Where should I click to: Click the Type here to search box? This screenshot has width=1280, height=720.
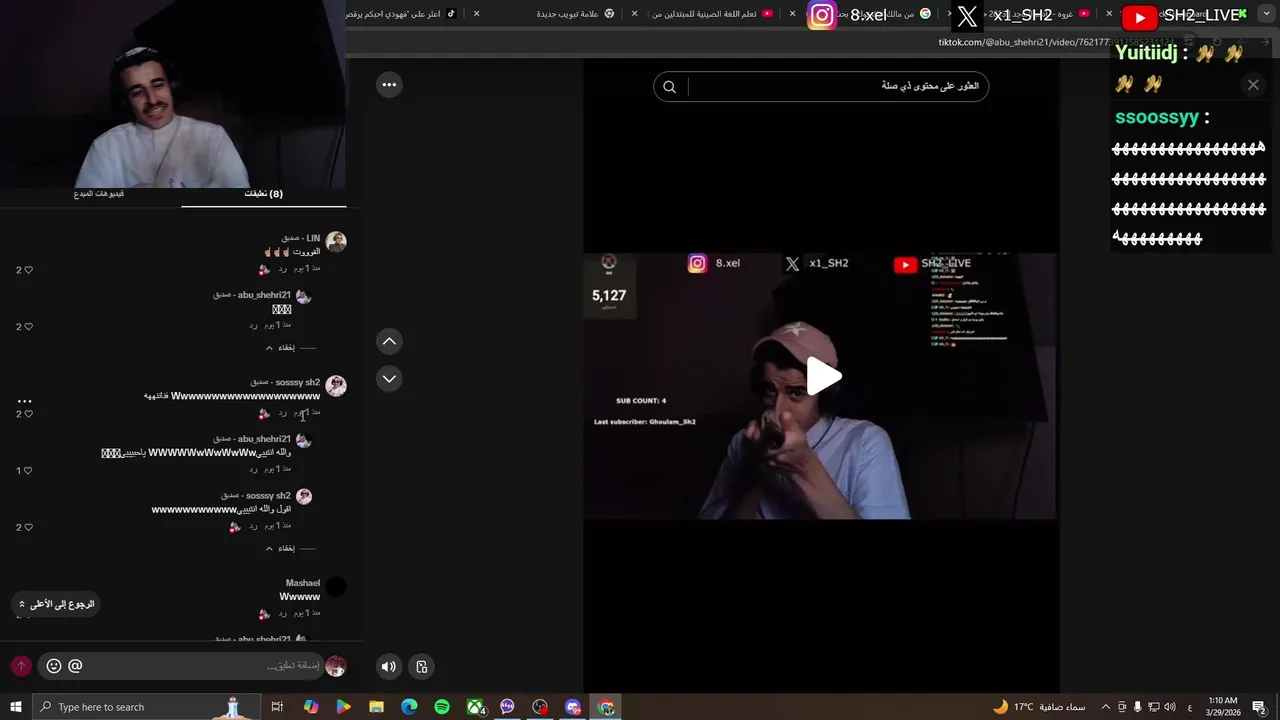145,707
